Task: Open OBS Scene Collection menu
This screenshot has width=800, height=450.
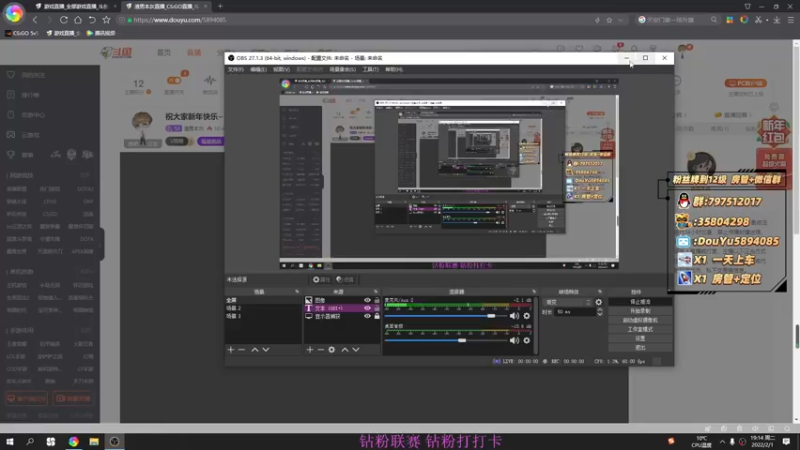Action: pos(342,69)
